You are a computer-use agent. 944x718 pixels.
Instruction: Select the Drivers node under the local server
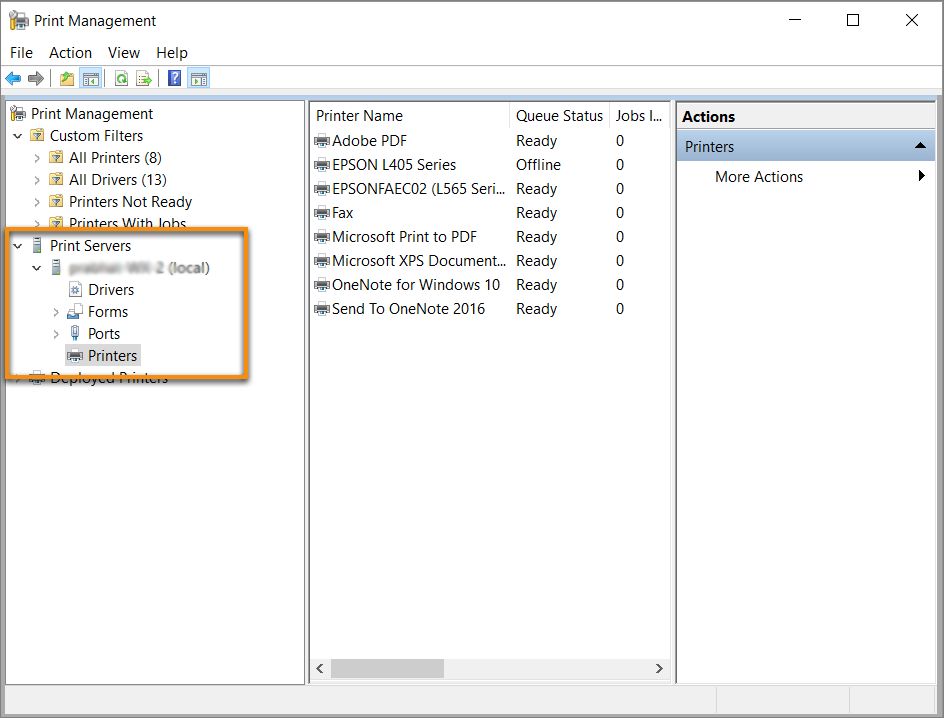tap(110, 289)
